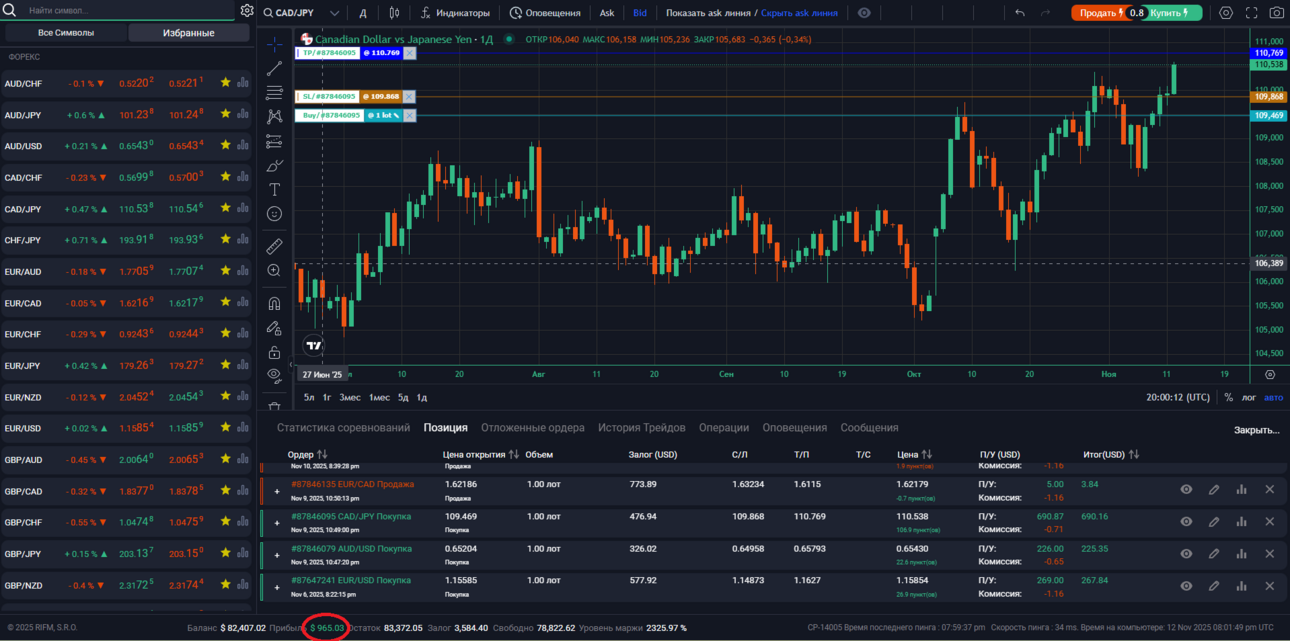
Task: Close the AUD/USD position with X
Action: tap(1270, 554)
